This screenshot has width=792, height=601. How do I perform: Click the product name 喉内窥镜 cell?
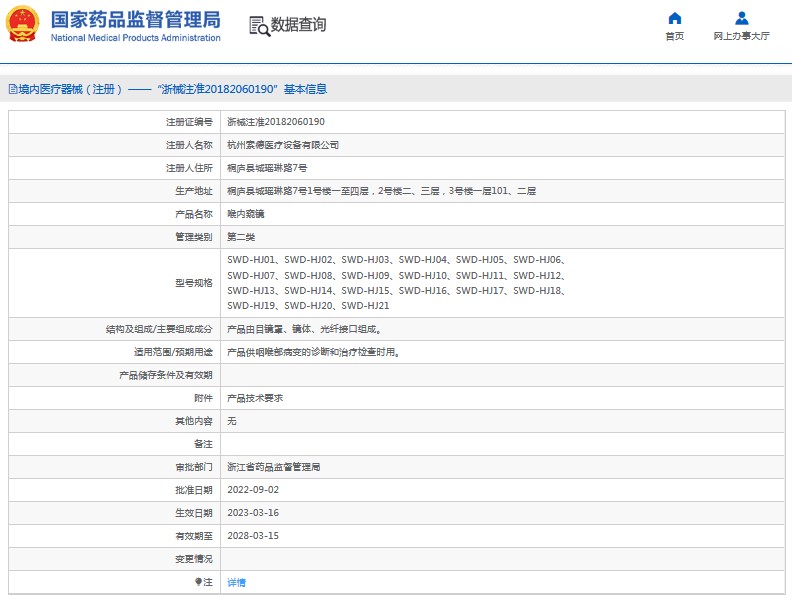246,214
